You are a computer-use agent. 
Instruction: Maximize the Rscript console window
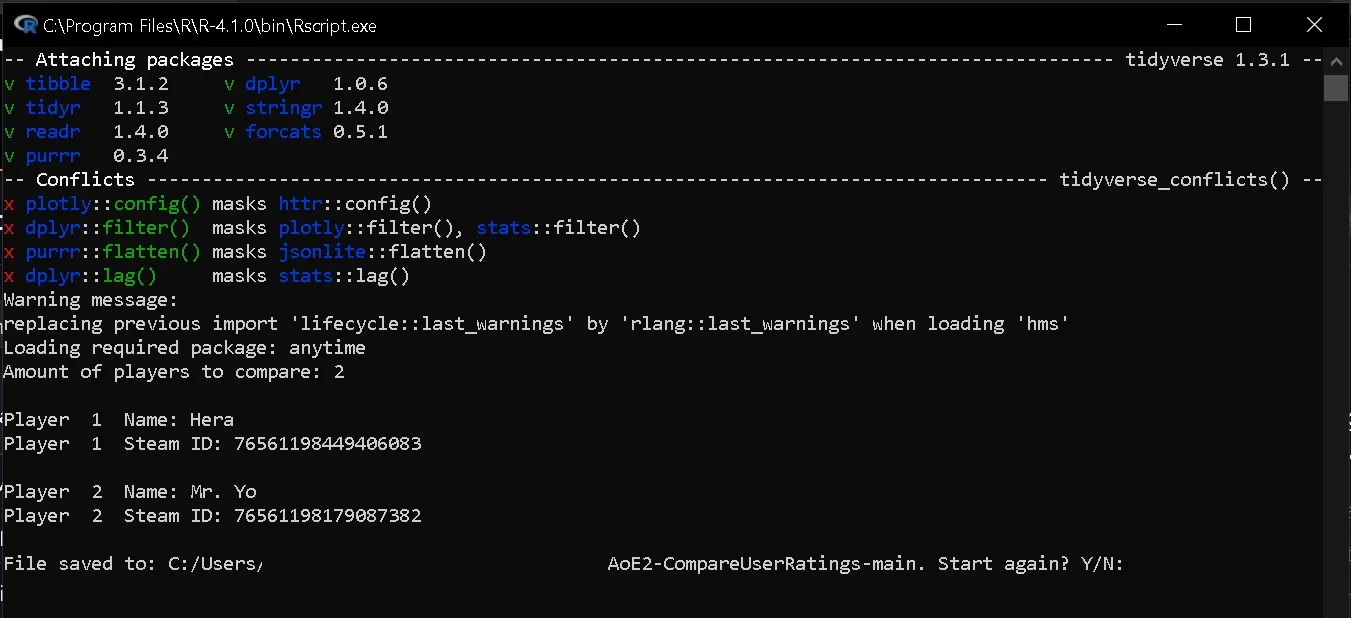(1243, 25)
